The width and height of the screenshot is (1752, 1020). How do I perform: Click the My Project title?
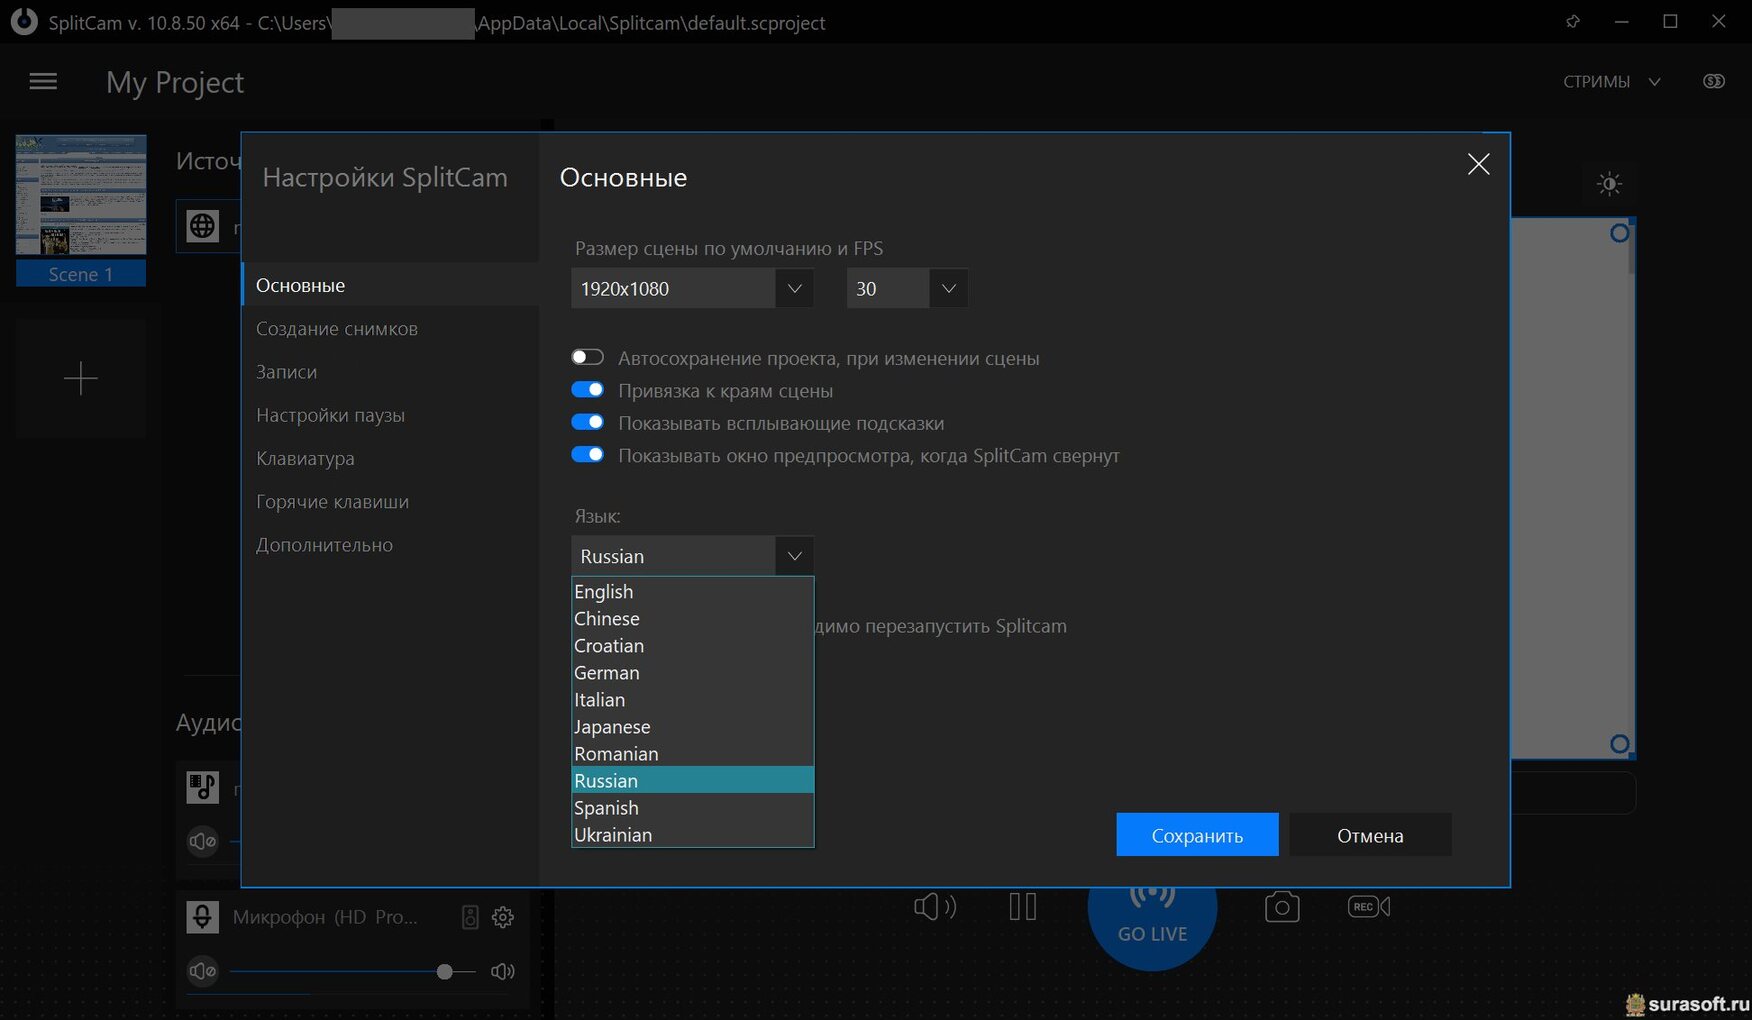pyautogui.click(x=175, y=82)
